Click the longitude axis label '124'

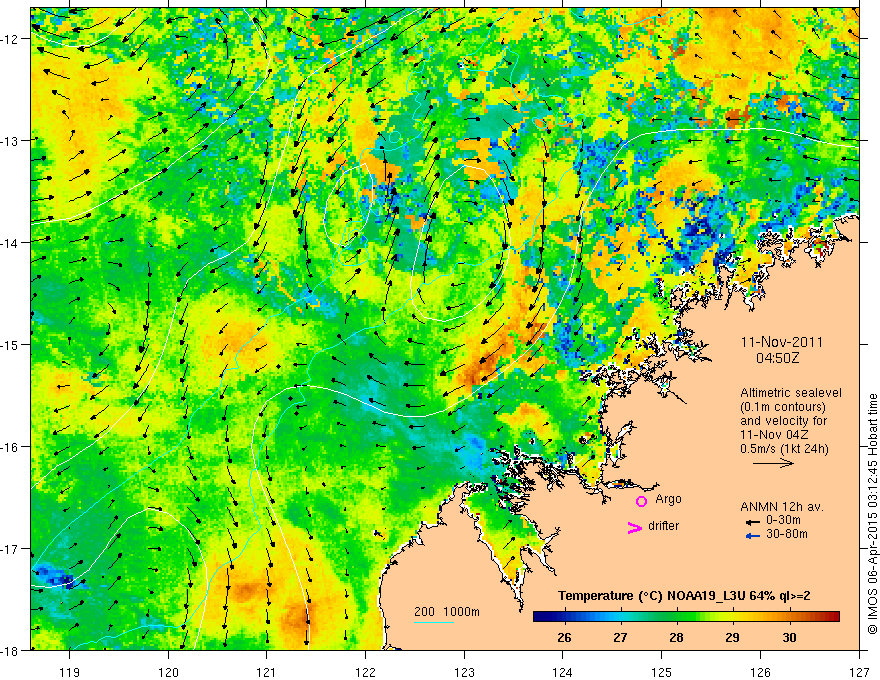tap(563, 672)
